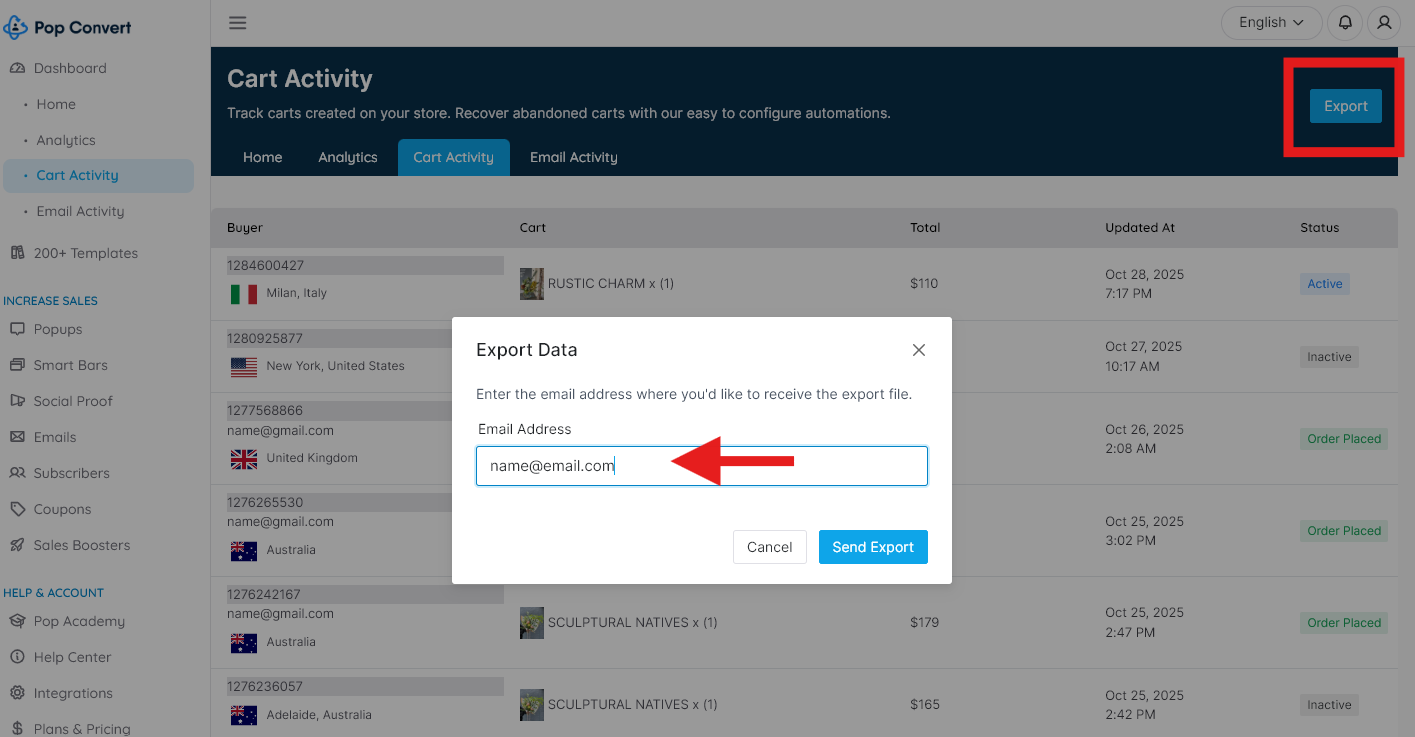Switch to the Analytics tab
Image resolution: width=1415 pixels, height=737 pixels.
click(348, 157)
